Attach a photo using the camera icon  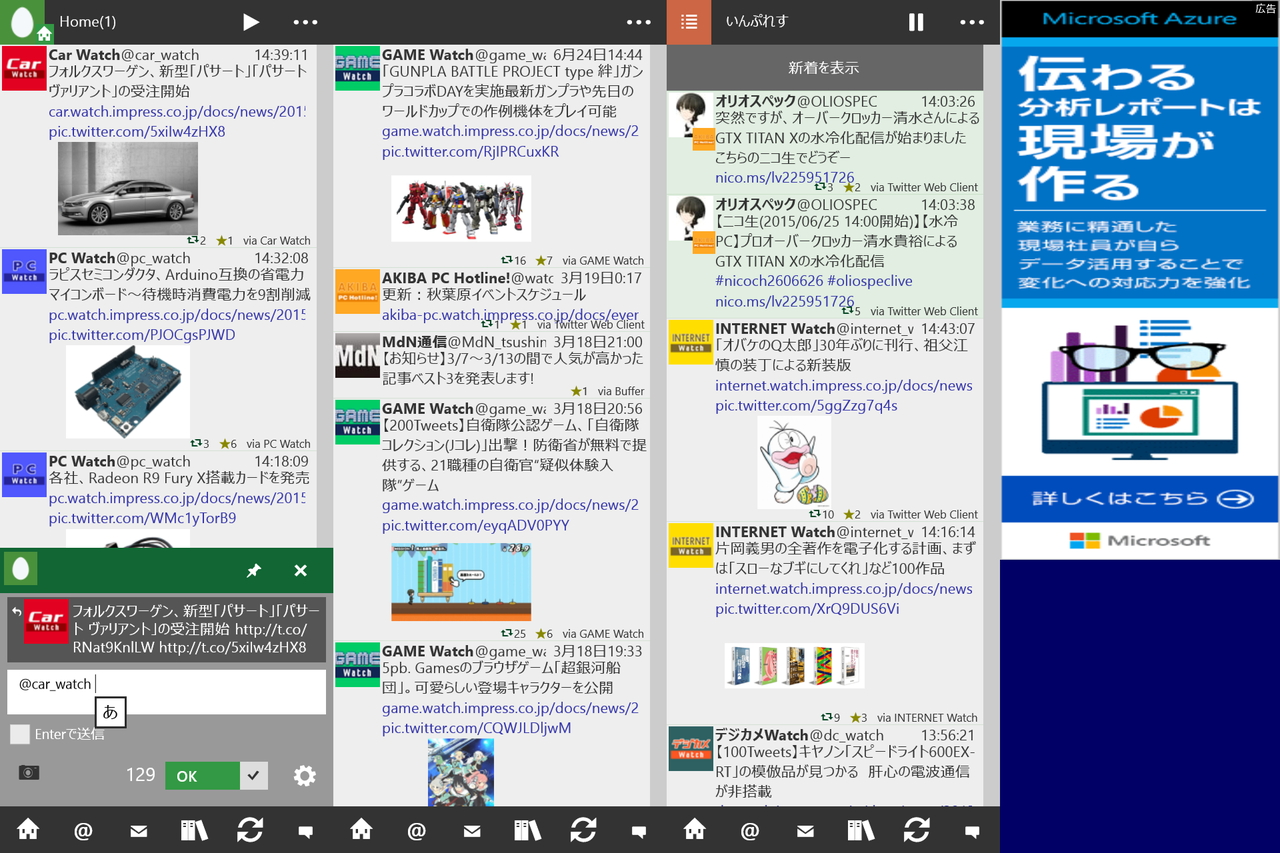click(27, 772)
